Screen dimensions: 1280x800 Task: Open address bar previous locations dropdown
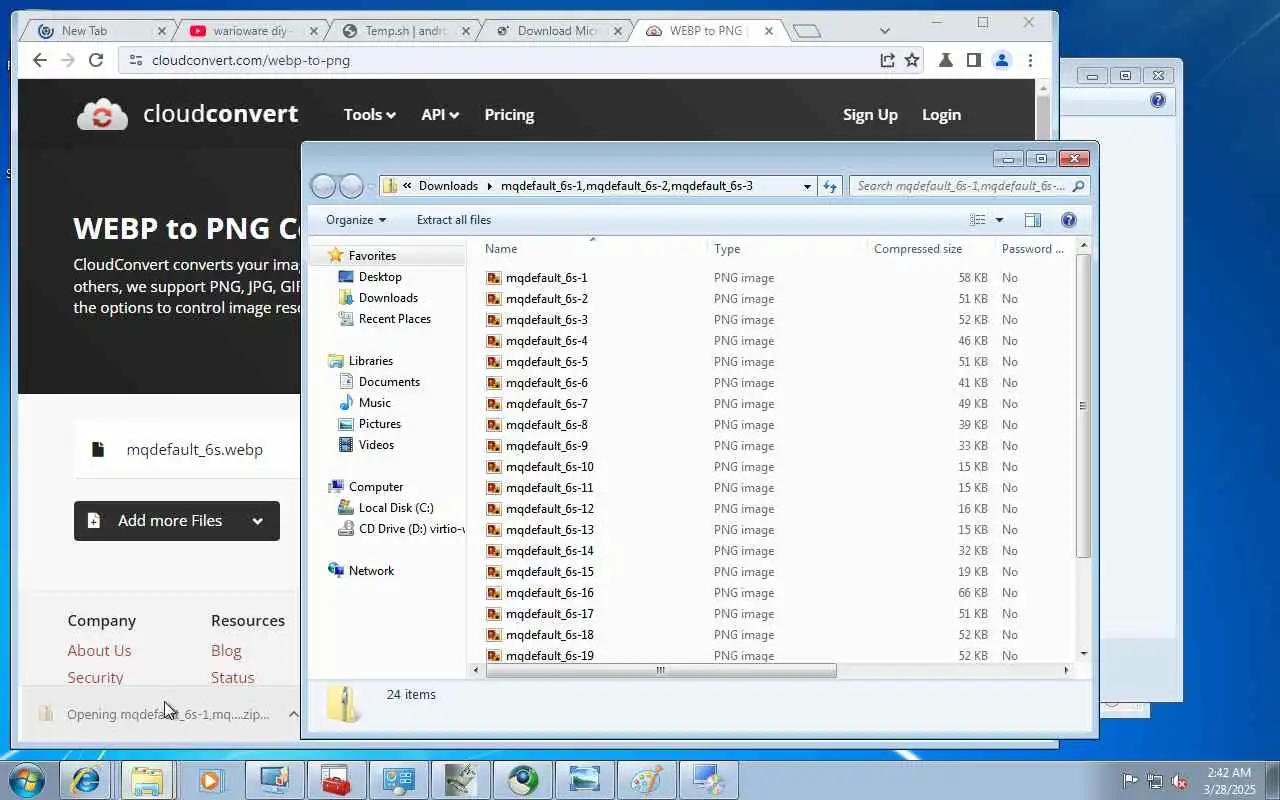click(807, 186)
